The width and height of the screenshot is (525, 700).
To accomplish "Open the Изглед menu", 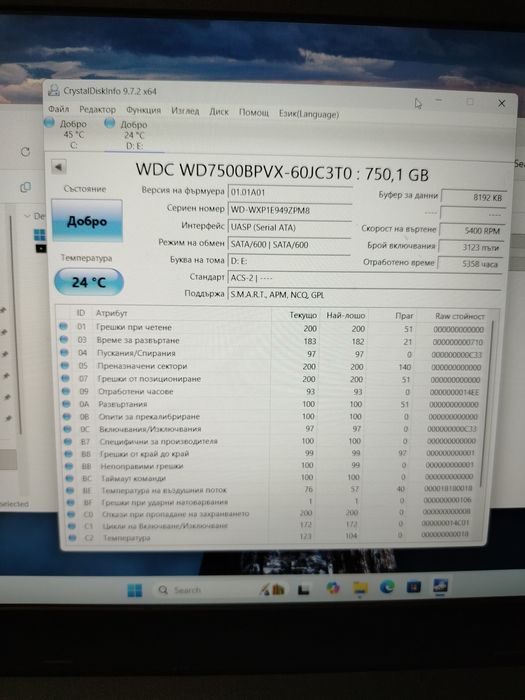I will (x=185, y=111).
